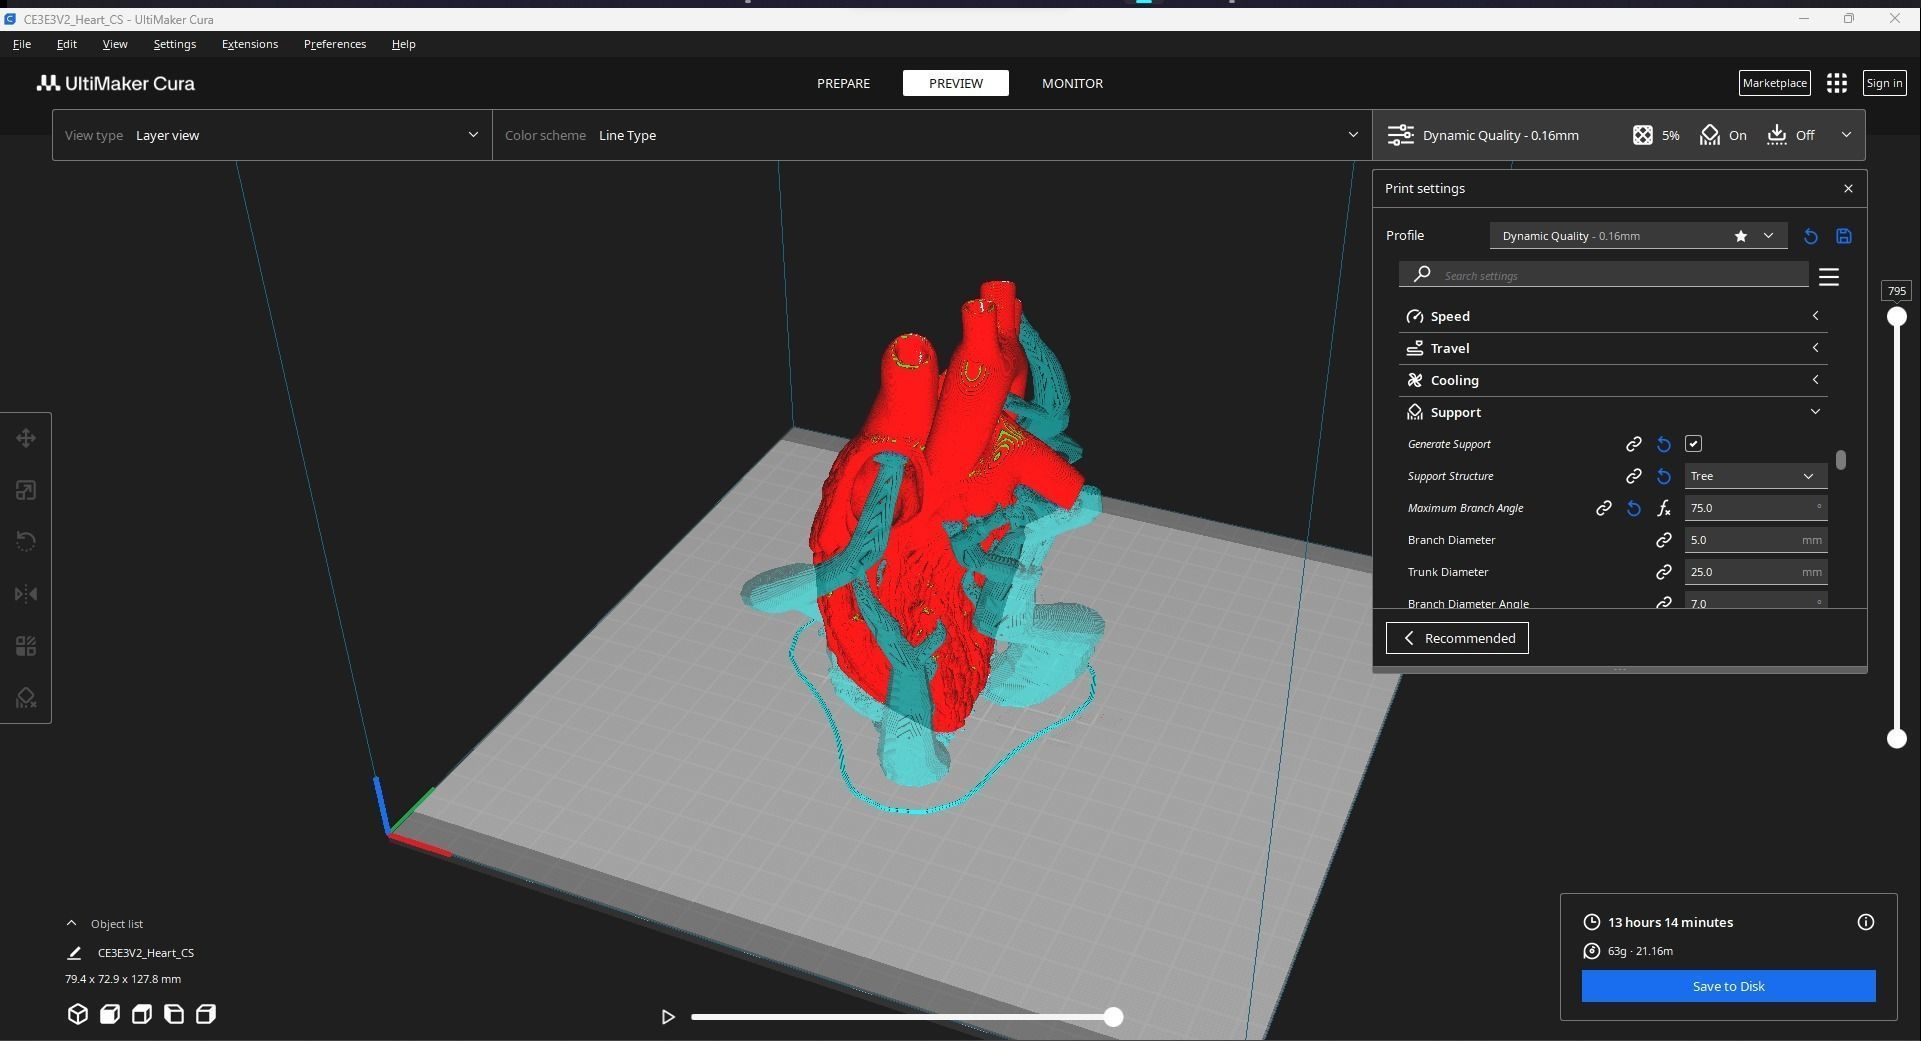
Task: Click the Save to Disk button
Action: point(1728,986)
